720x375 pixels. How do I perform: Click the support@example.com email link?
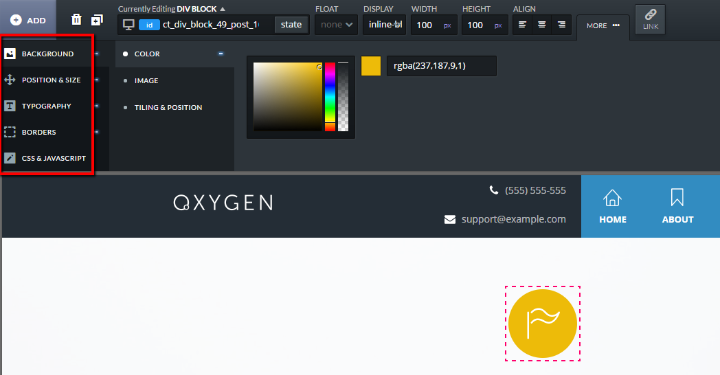pyautogui.click(x=513, y=219)
